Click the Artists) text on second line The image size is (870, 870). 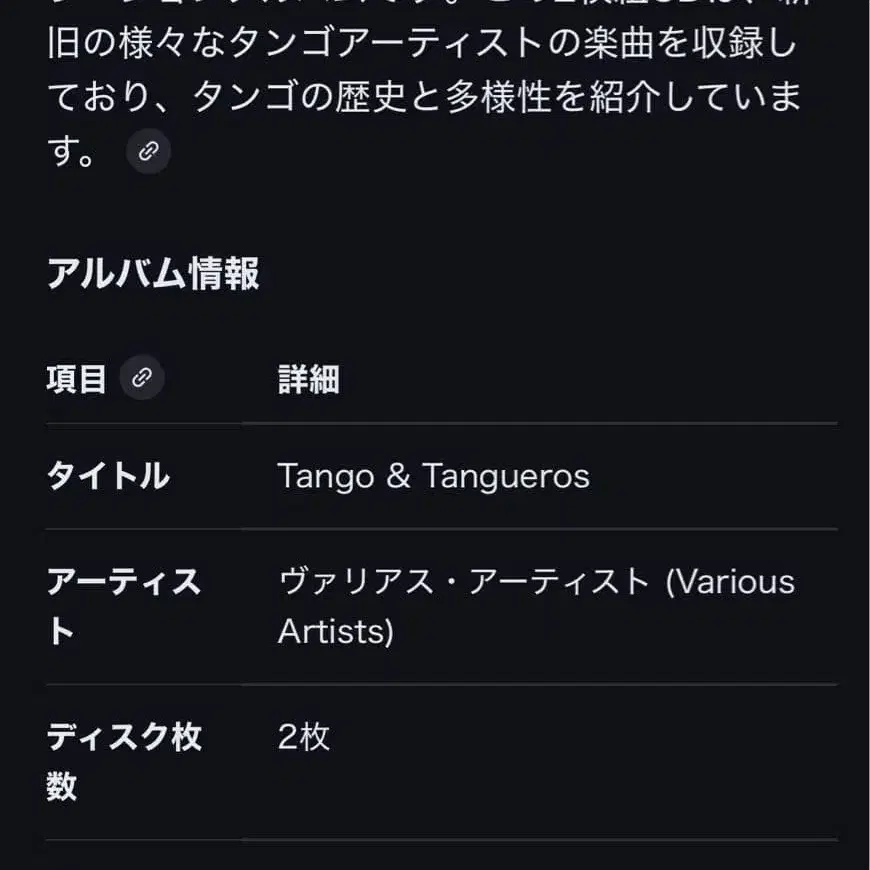click(x=335, y=632)
